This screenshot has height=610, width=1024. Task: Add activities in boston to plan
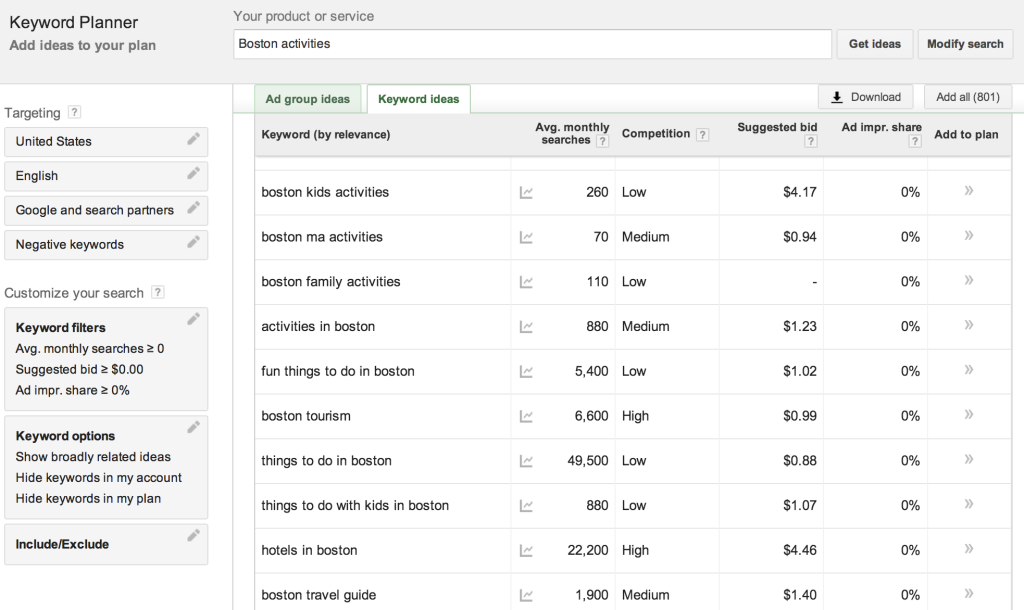968,325
